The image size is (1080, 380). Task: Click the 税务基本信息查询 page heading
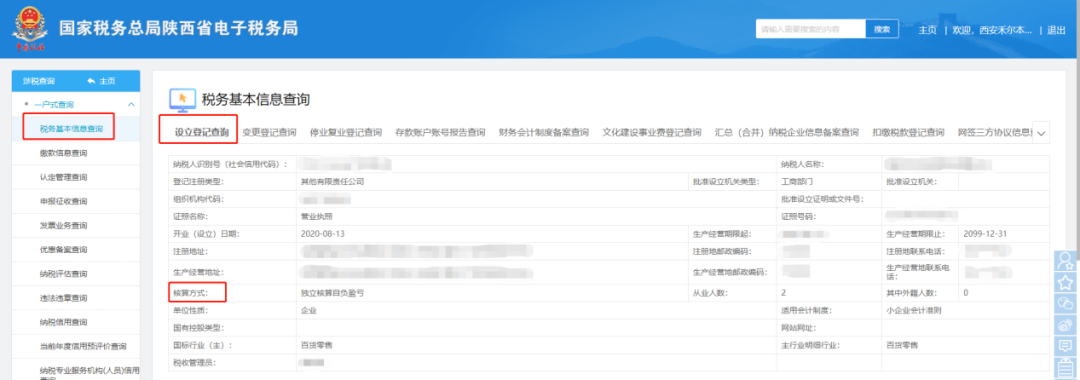tap(256, 101)
